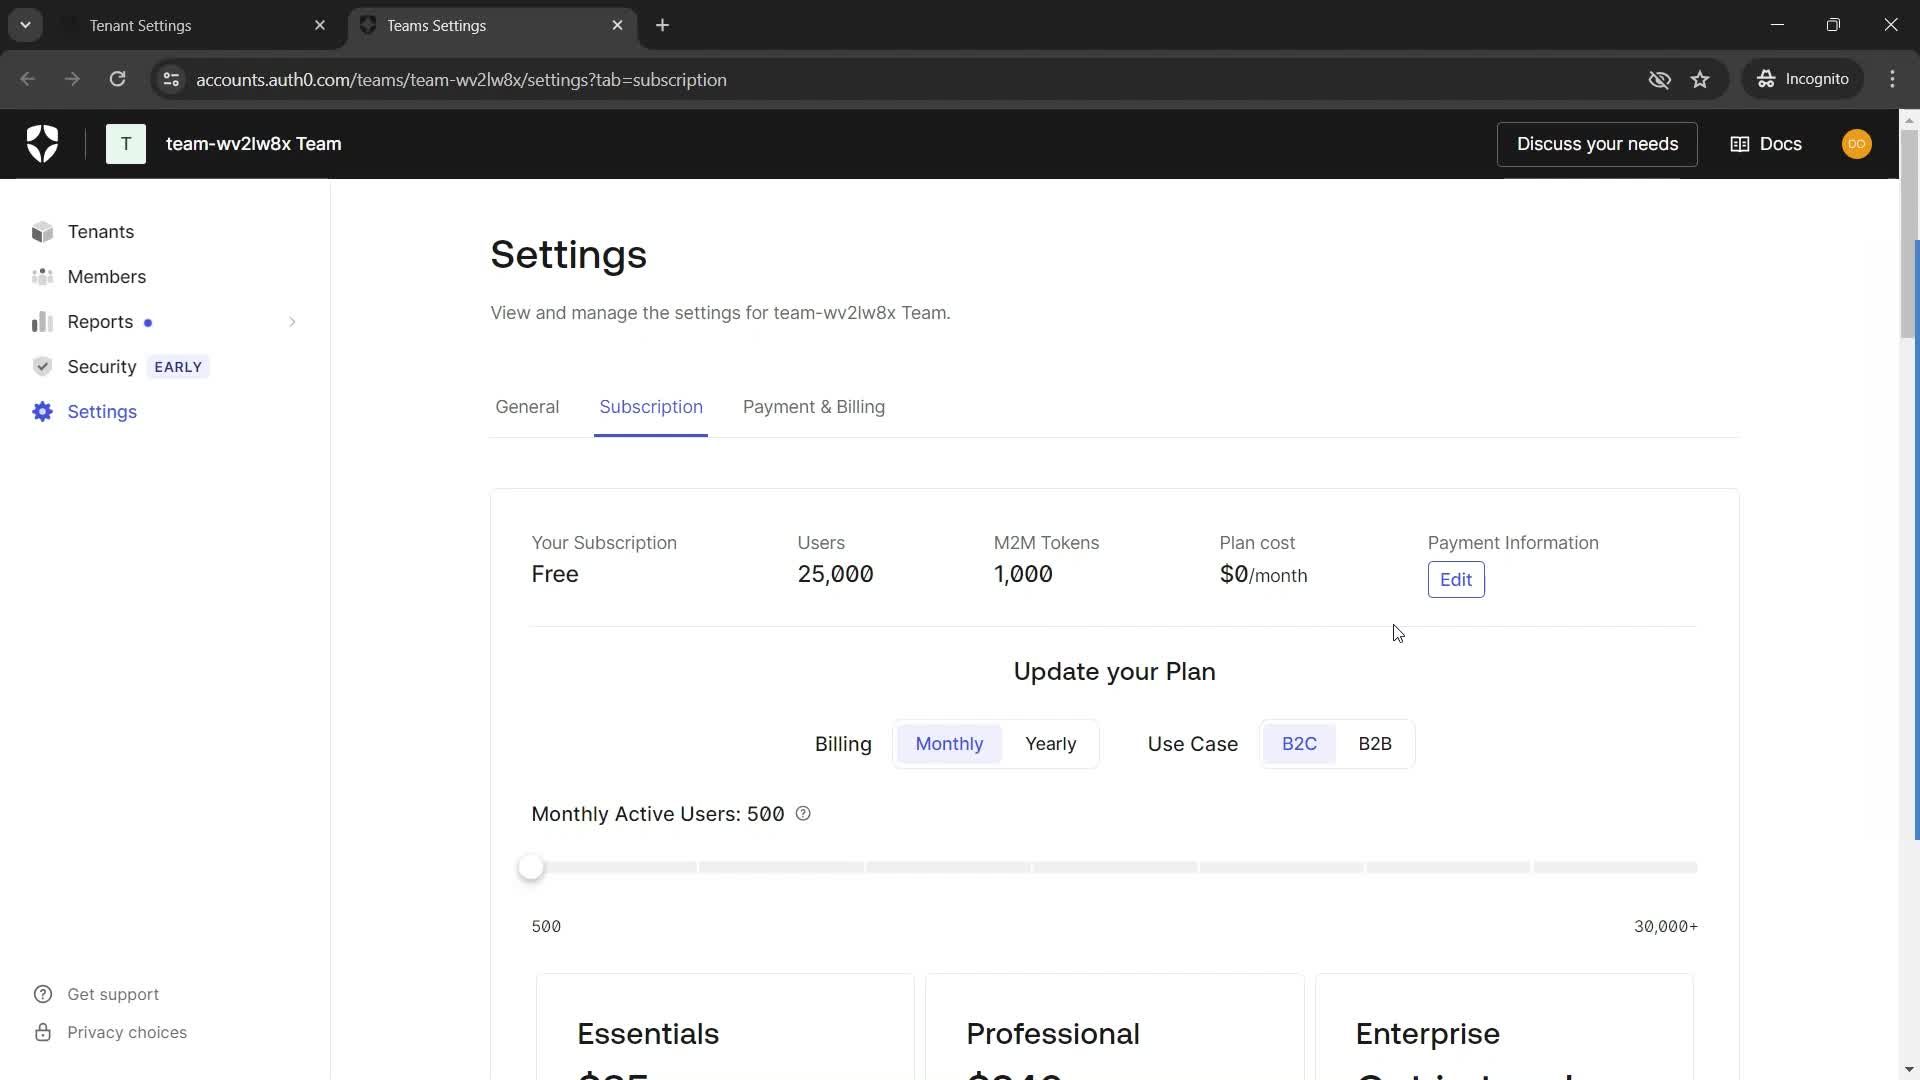Select the Enterprise plan card
Image resolution: width=1920 pixels, height=1080 pixels.
pos(1504,1027)
